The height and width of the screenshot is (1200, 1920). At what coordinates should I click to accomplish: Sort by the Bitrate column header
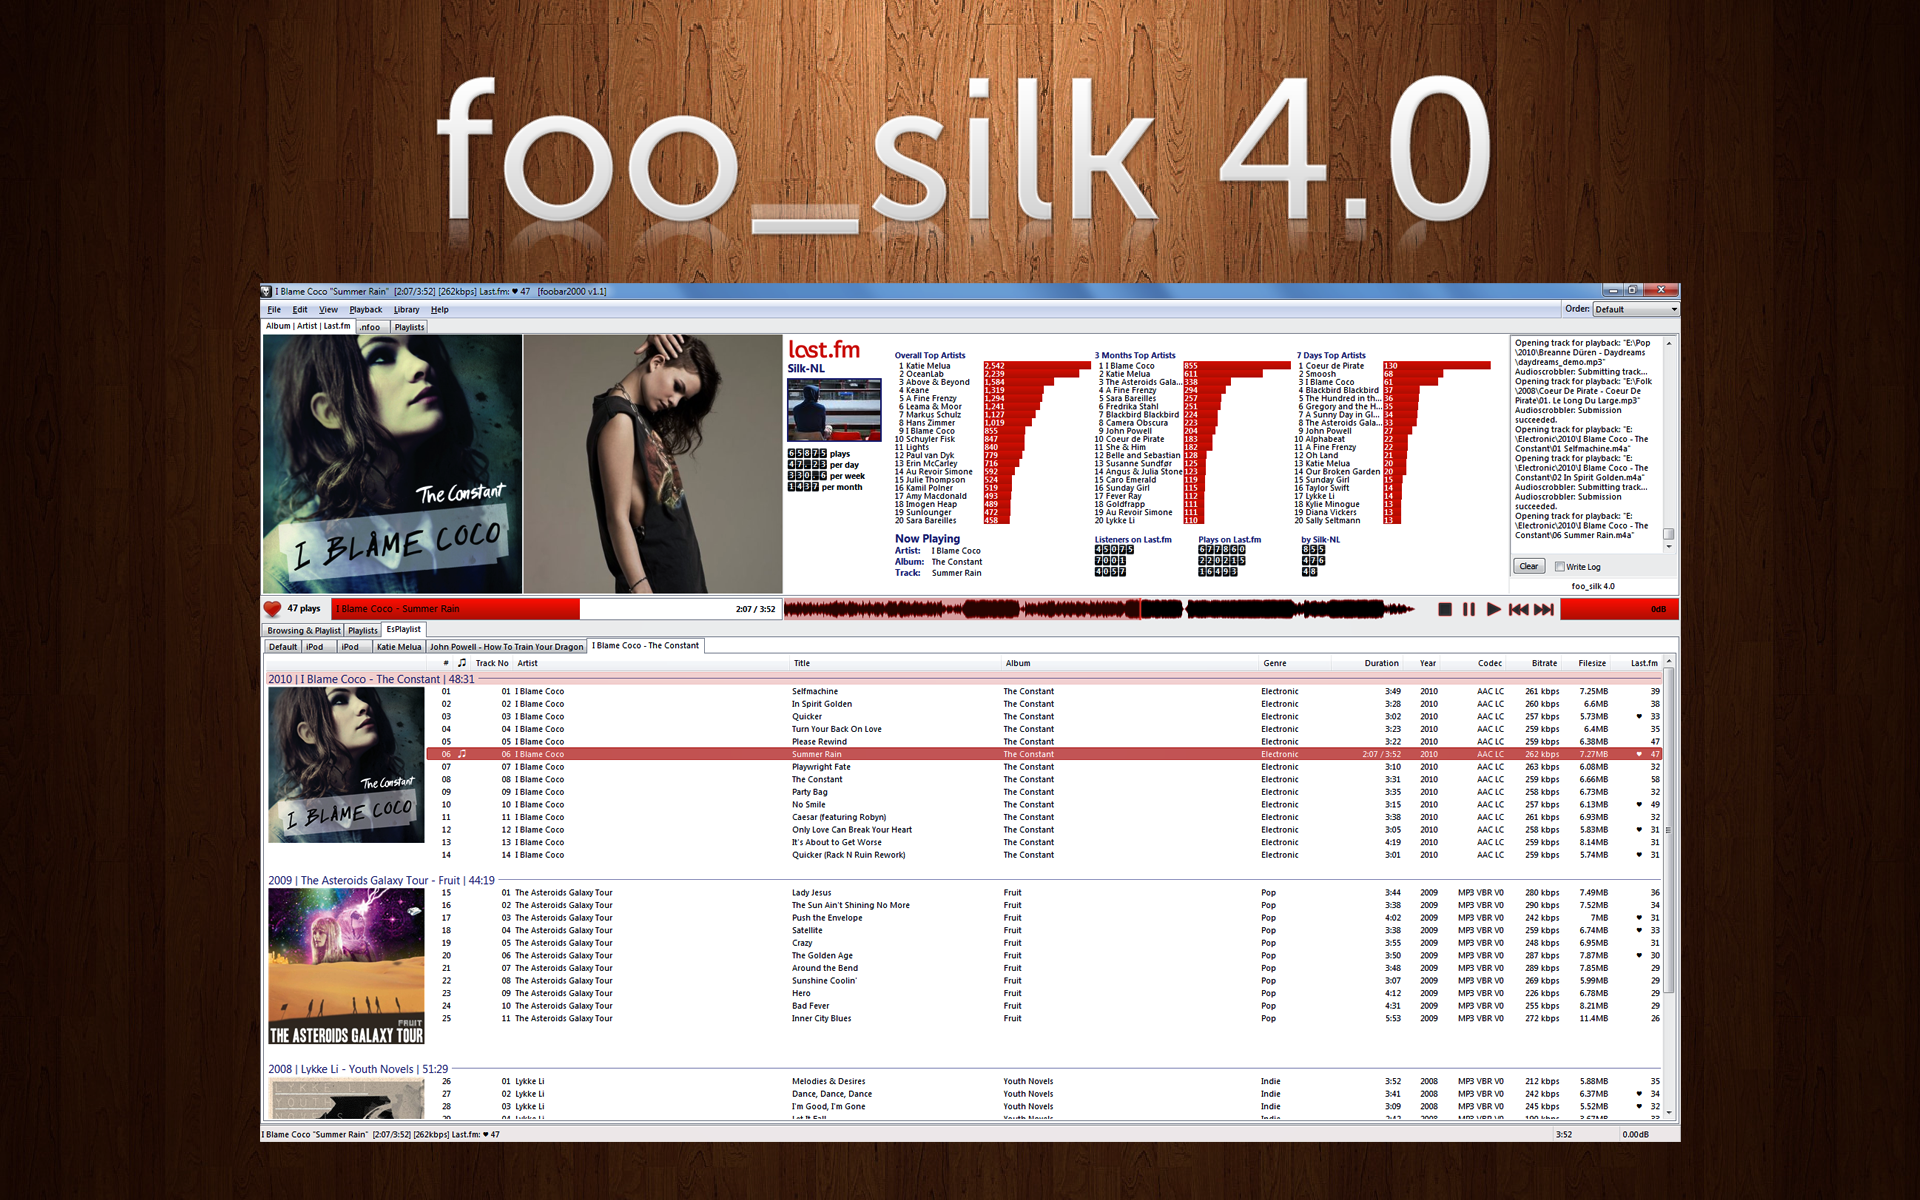1544,663
